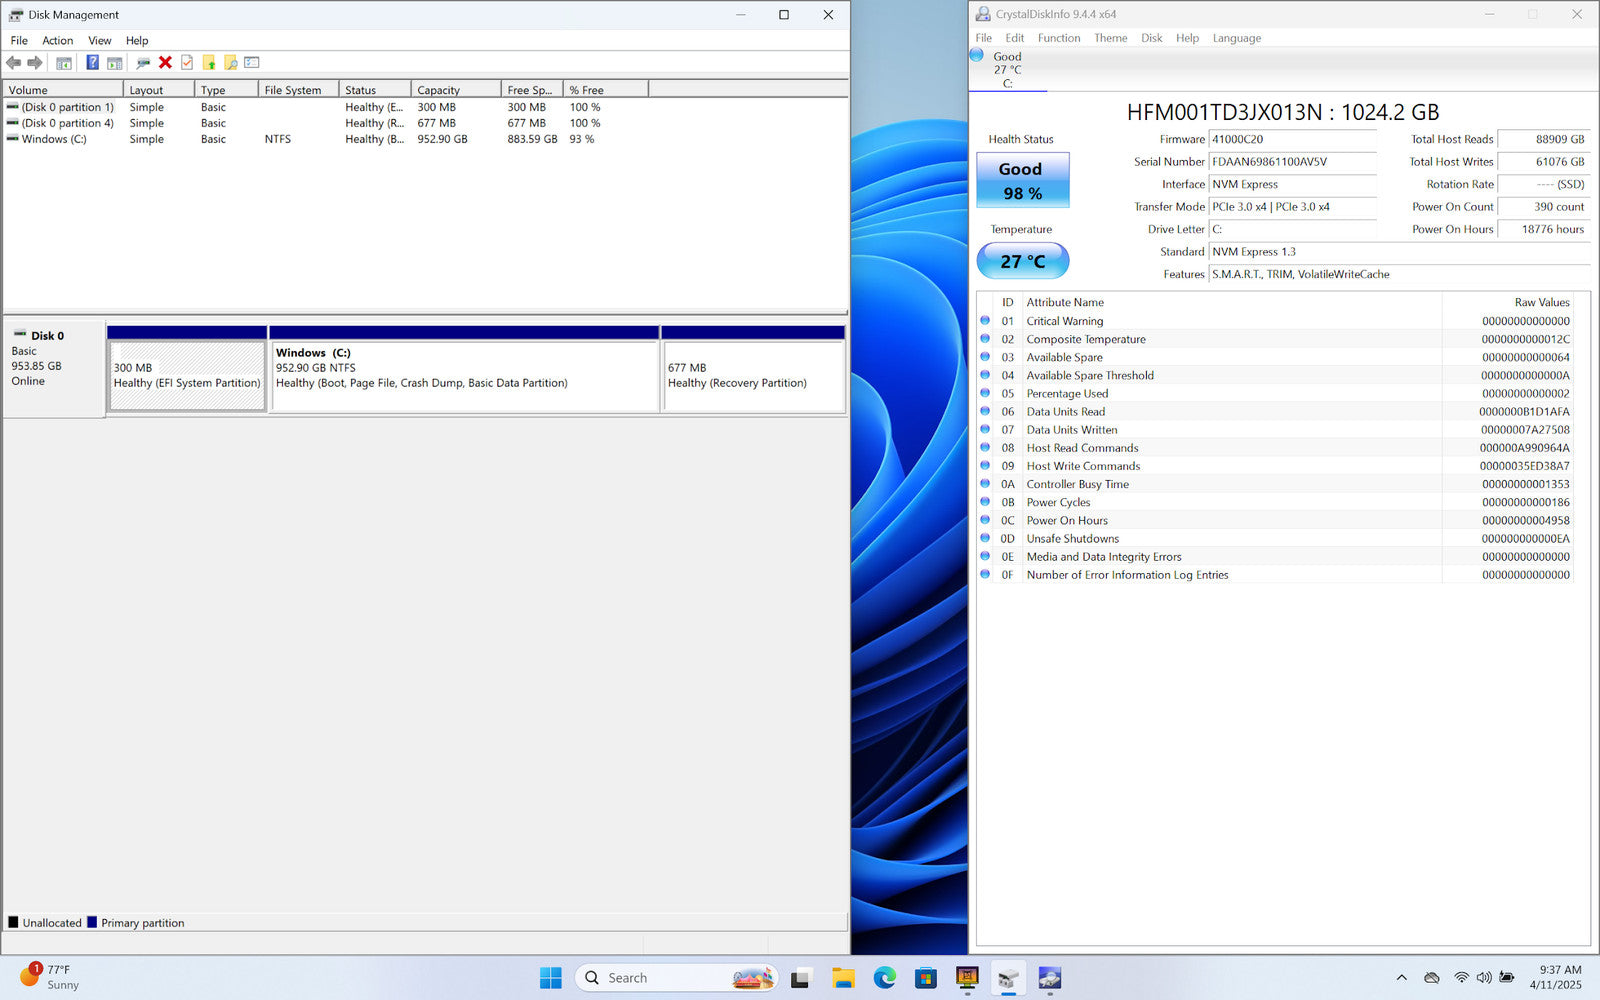Click the Properties checkmark page icon

tap(187, 63)
